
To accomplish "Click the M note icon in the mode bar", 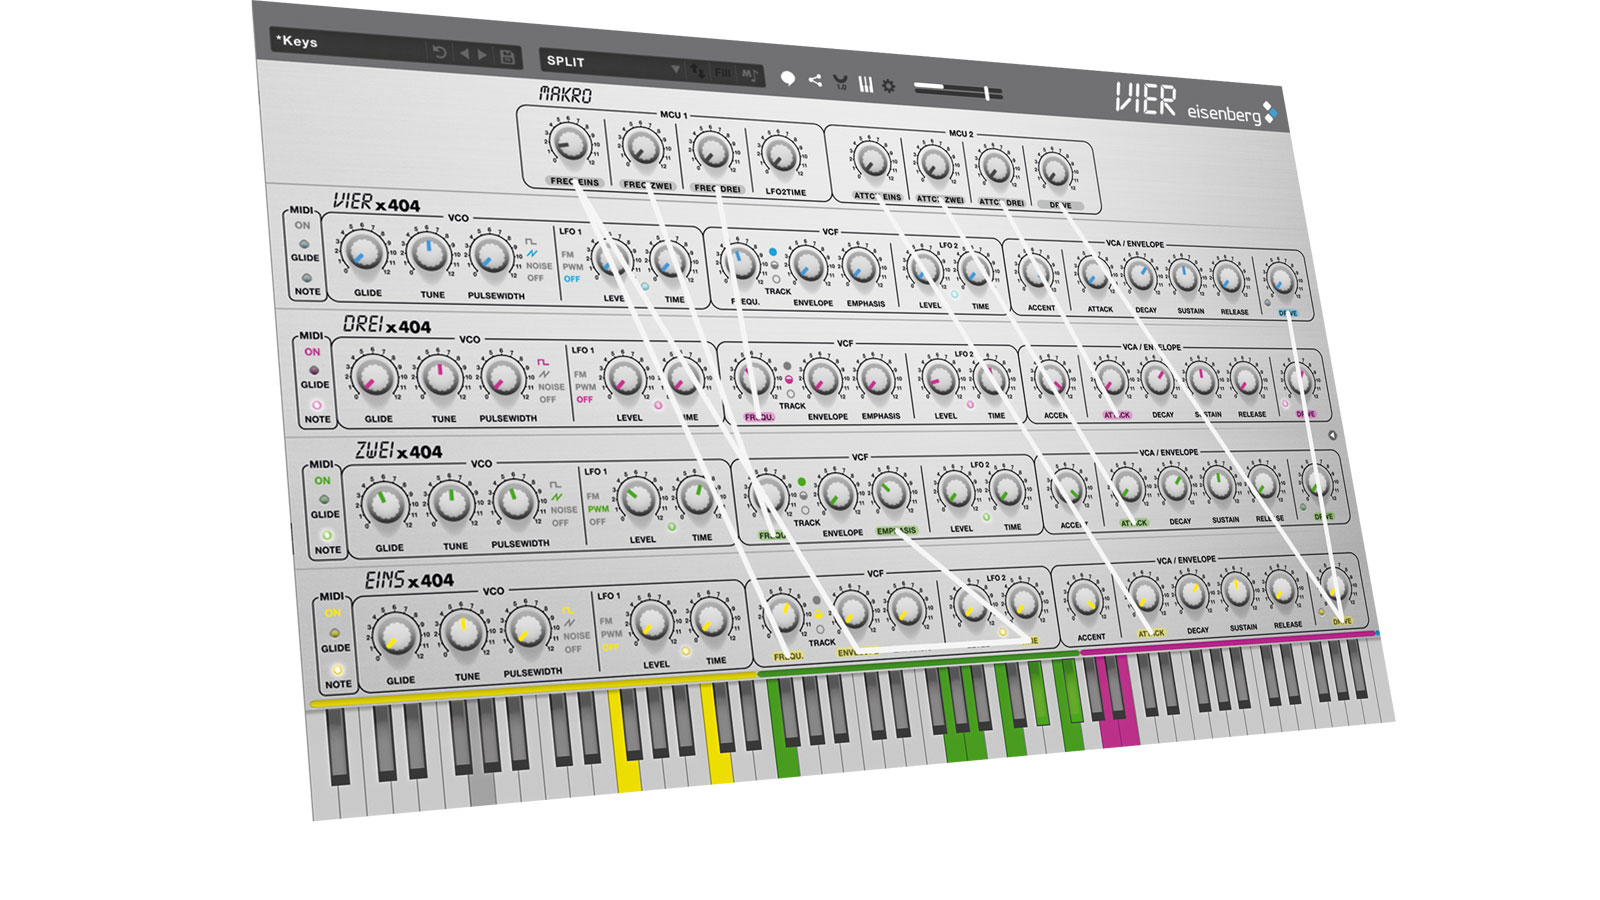I will [x=749, y=75].
